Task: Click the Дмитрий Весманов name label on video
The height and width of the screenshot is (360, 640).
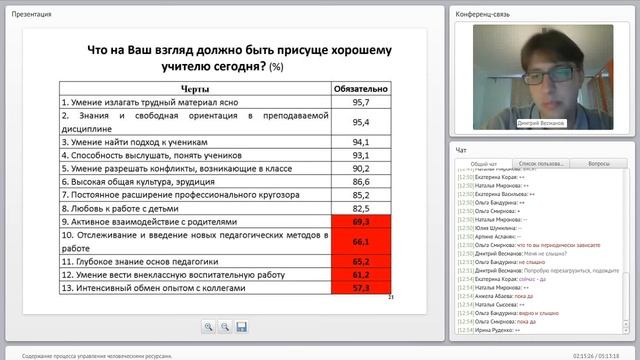Action: point(541,123)
